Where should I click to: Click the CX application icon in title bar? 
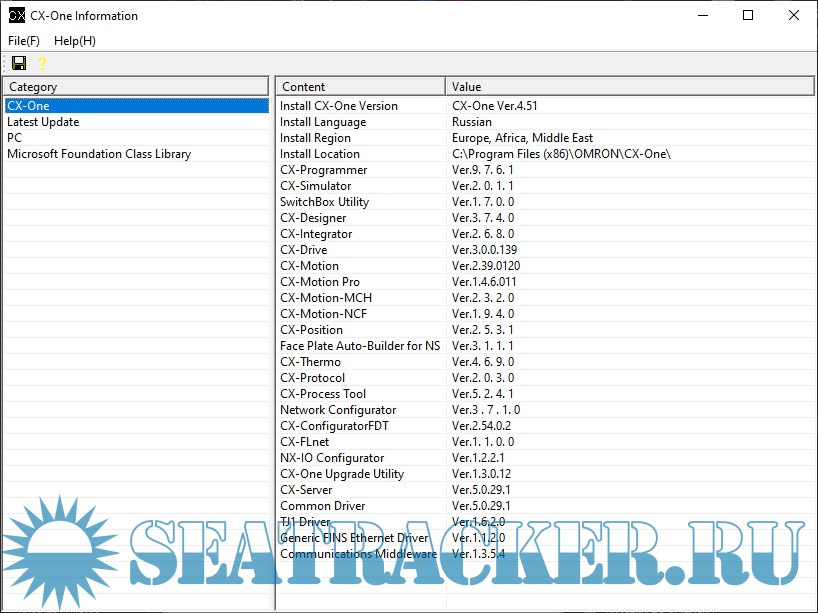pyautogui.click(x=16, y=16)
